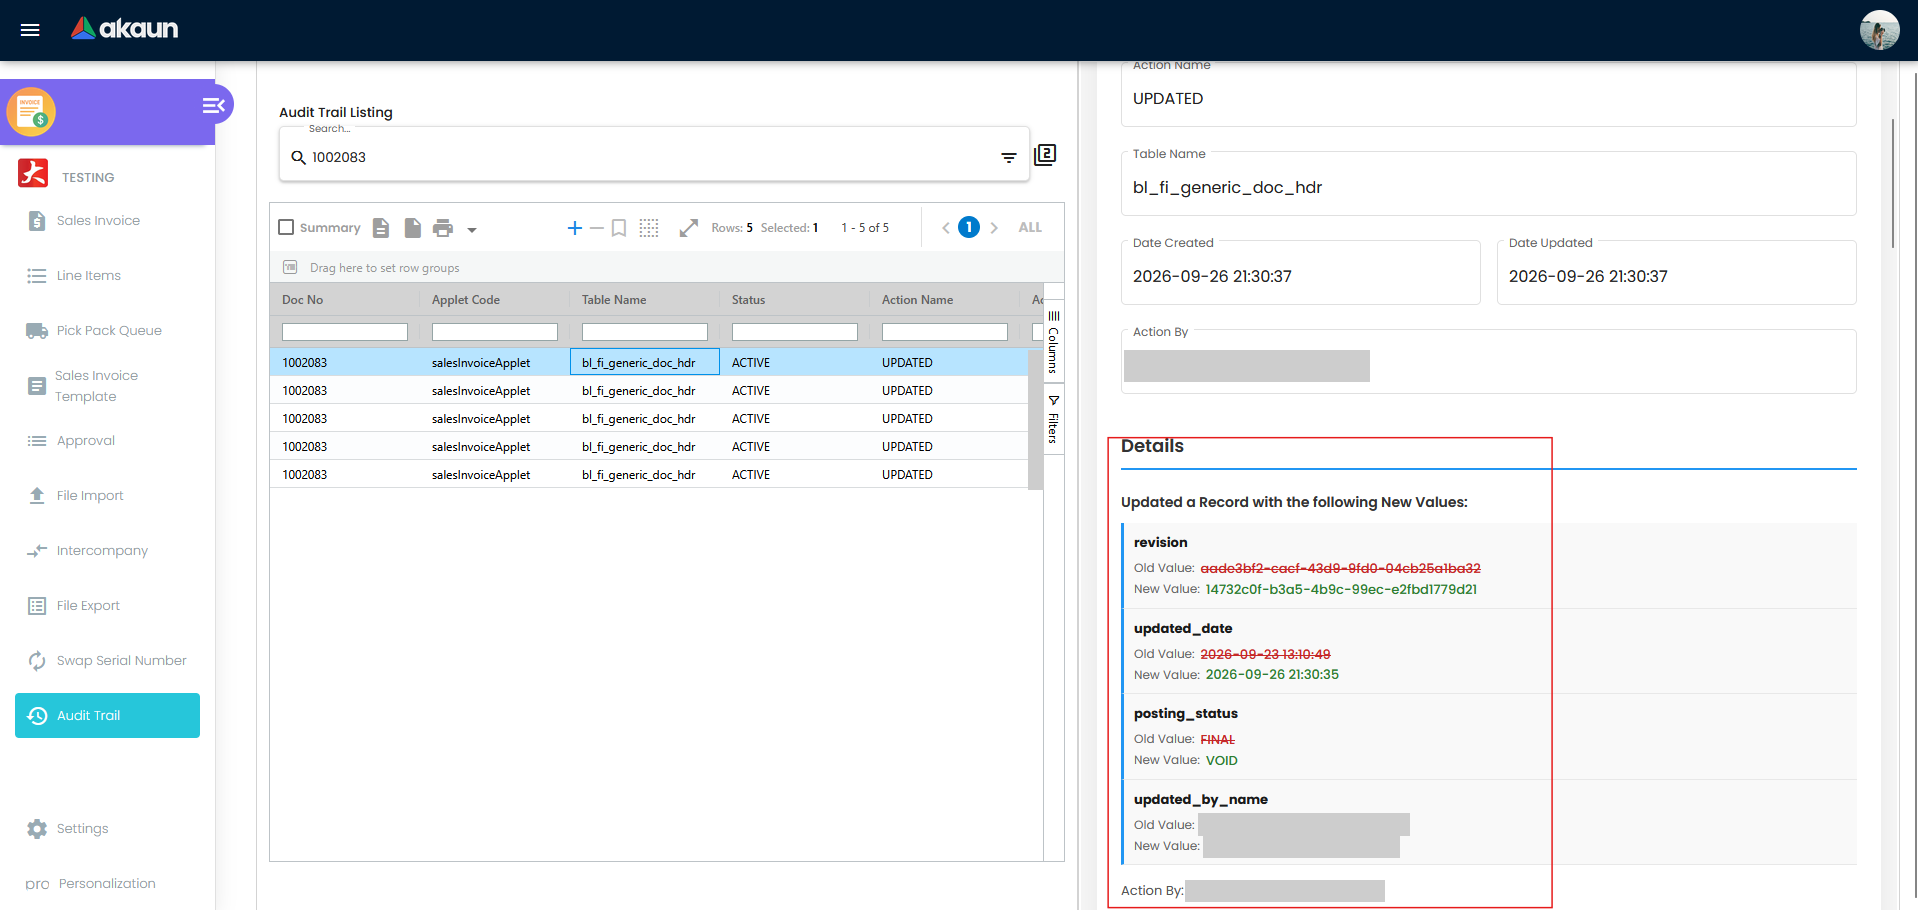This screenshot has height=910, width=1918.
Task: Navigate to Intercompany
Action: [x=102, y=551]
